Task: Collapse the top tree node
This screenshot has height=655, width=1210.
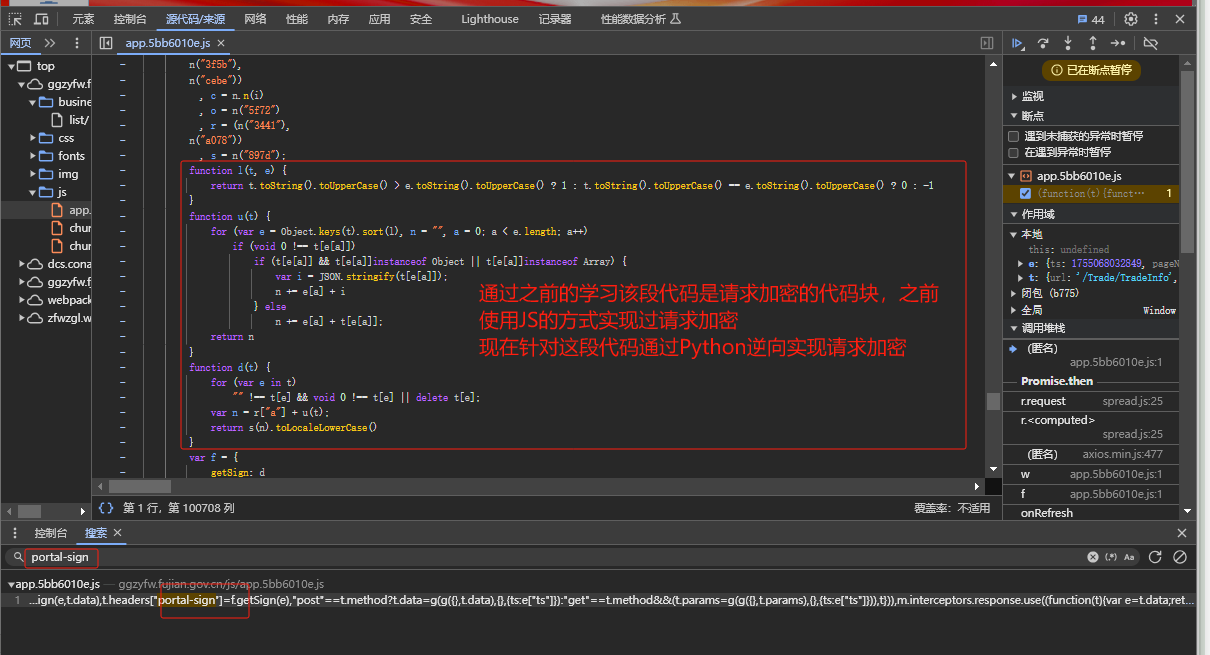Action: tap(12, 66)
